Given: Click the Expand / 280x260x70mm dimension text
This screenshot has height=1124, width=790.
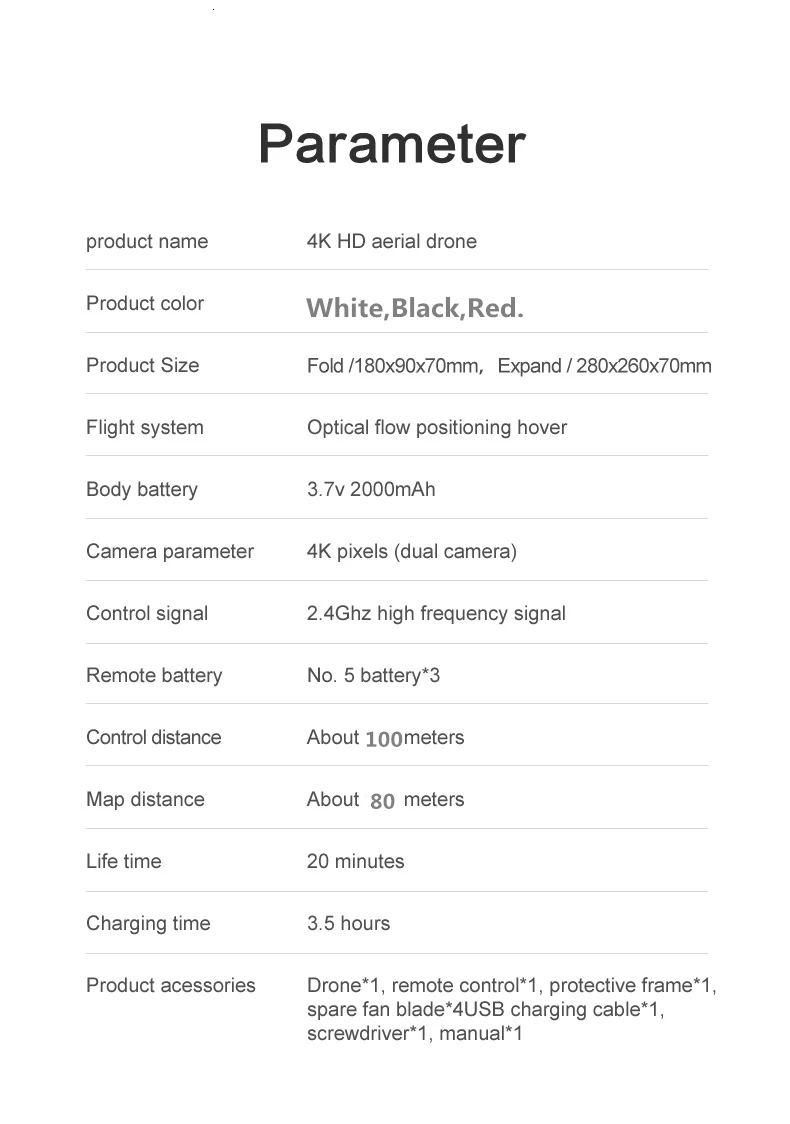Looking at the screenshot, I should click(x=604, y=366).
